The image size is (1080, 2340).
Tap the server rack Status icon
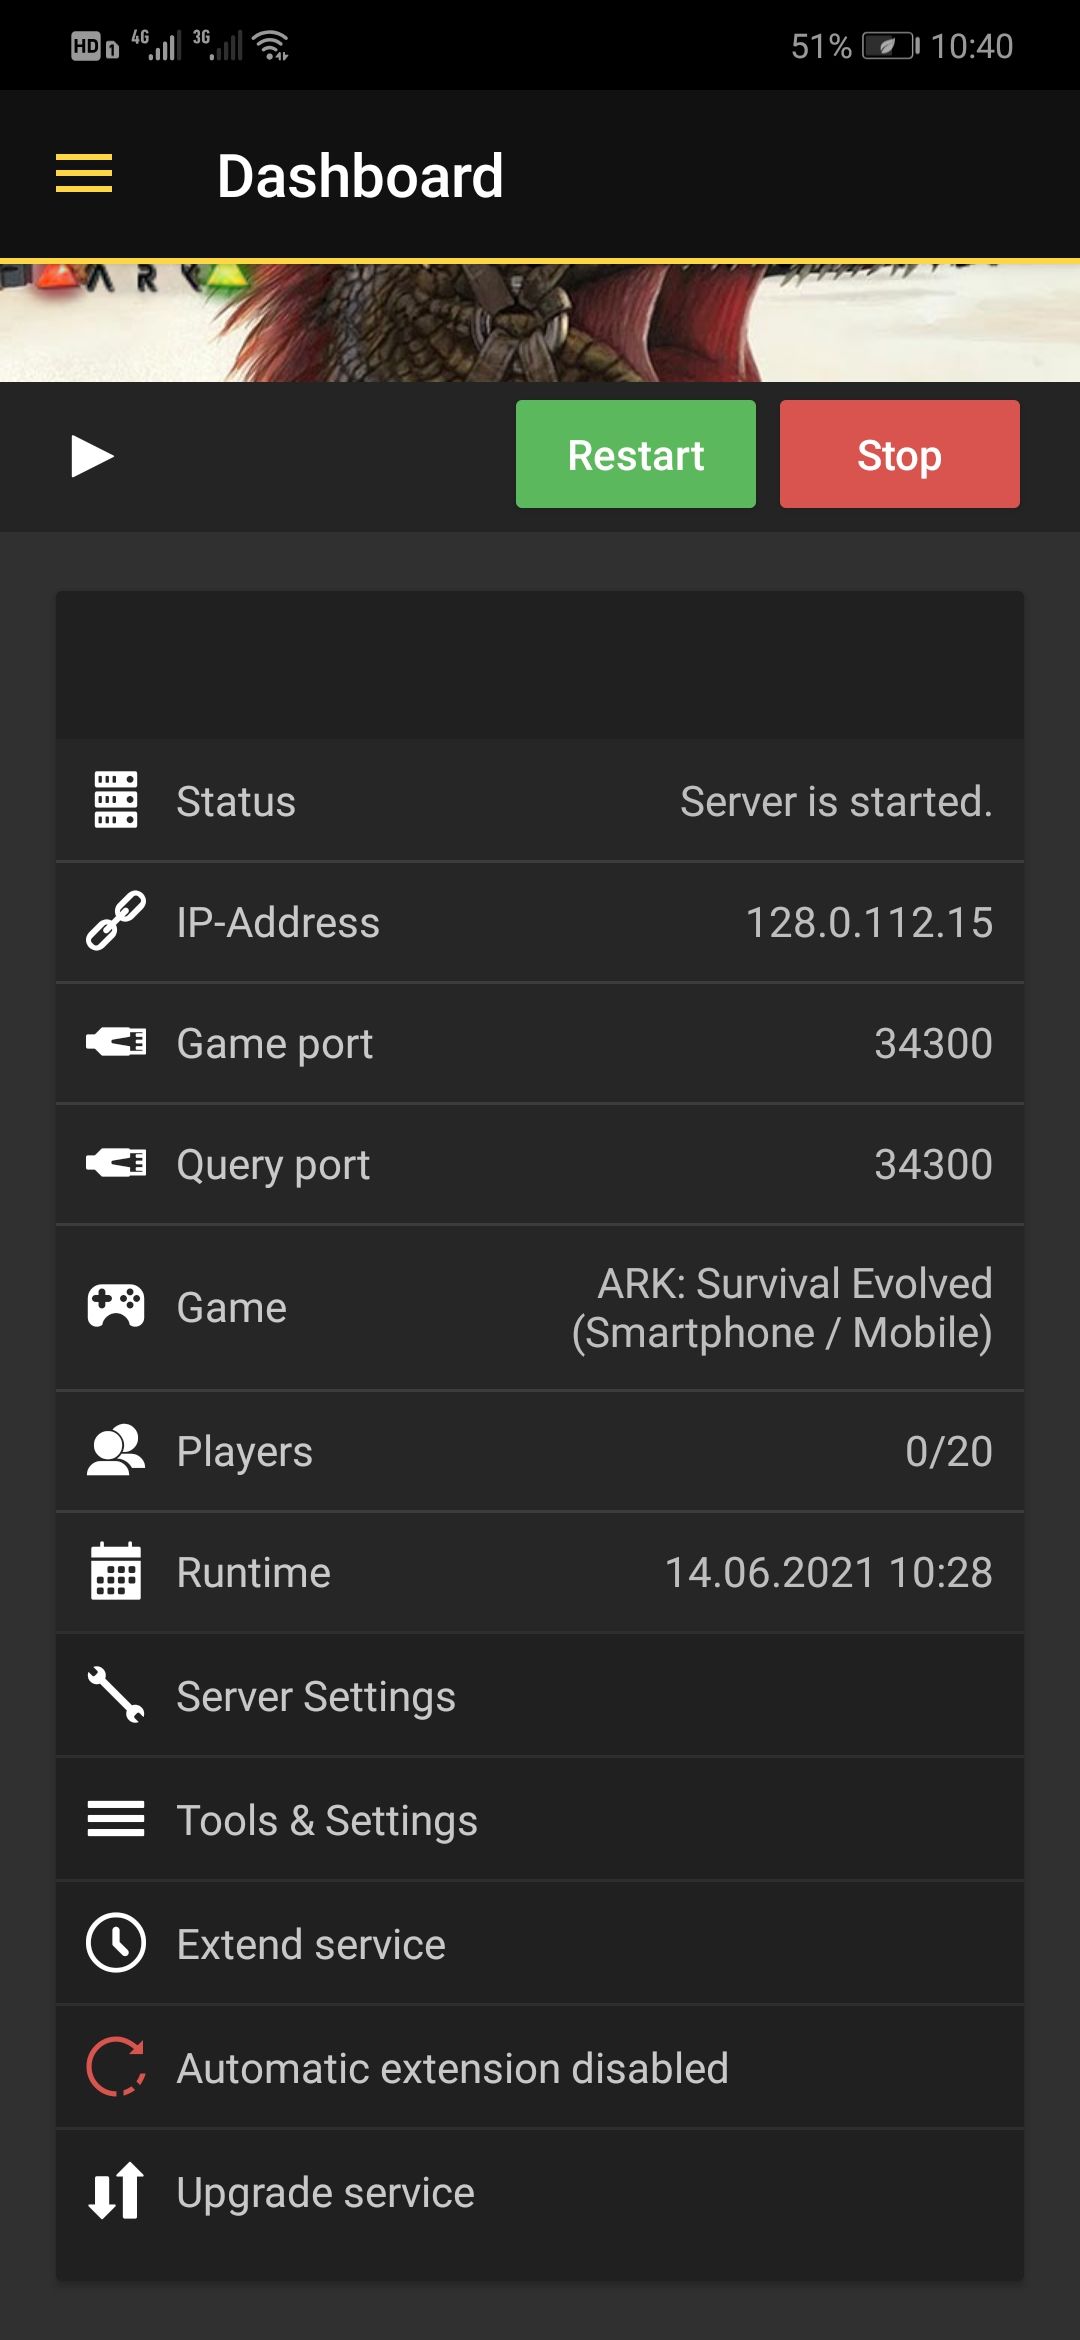[116, 800]
